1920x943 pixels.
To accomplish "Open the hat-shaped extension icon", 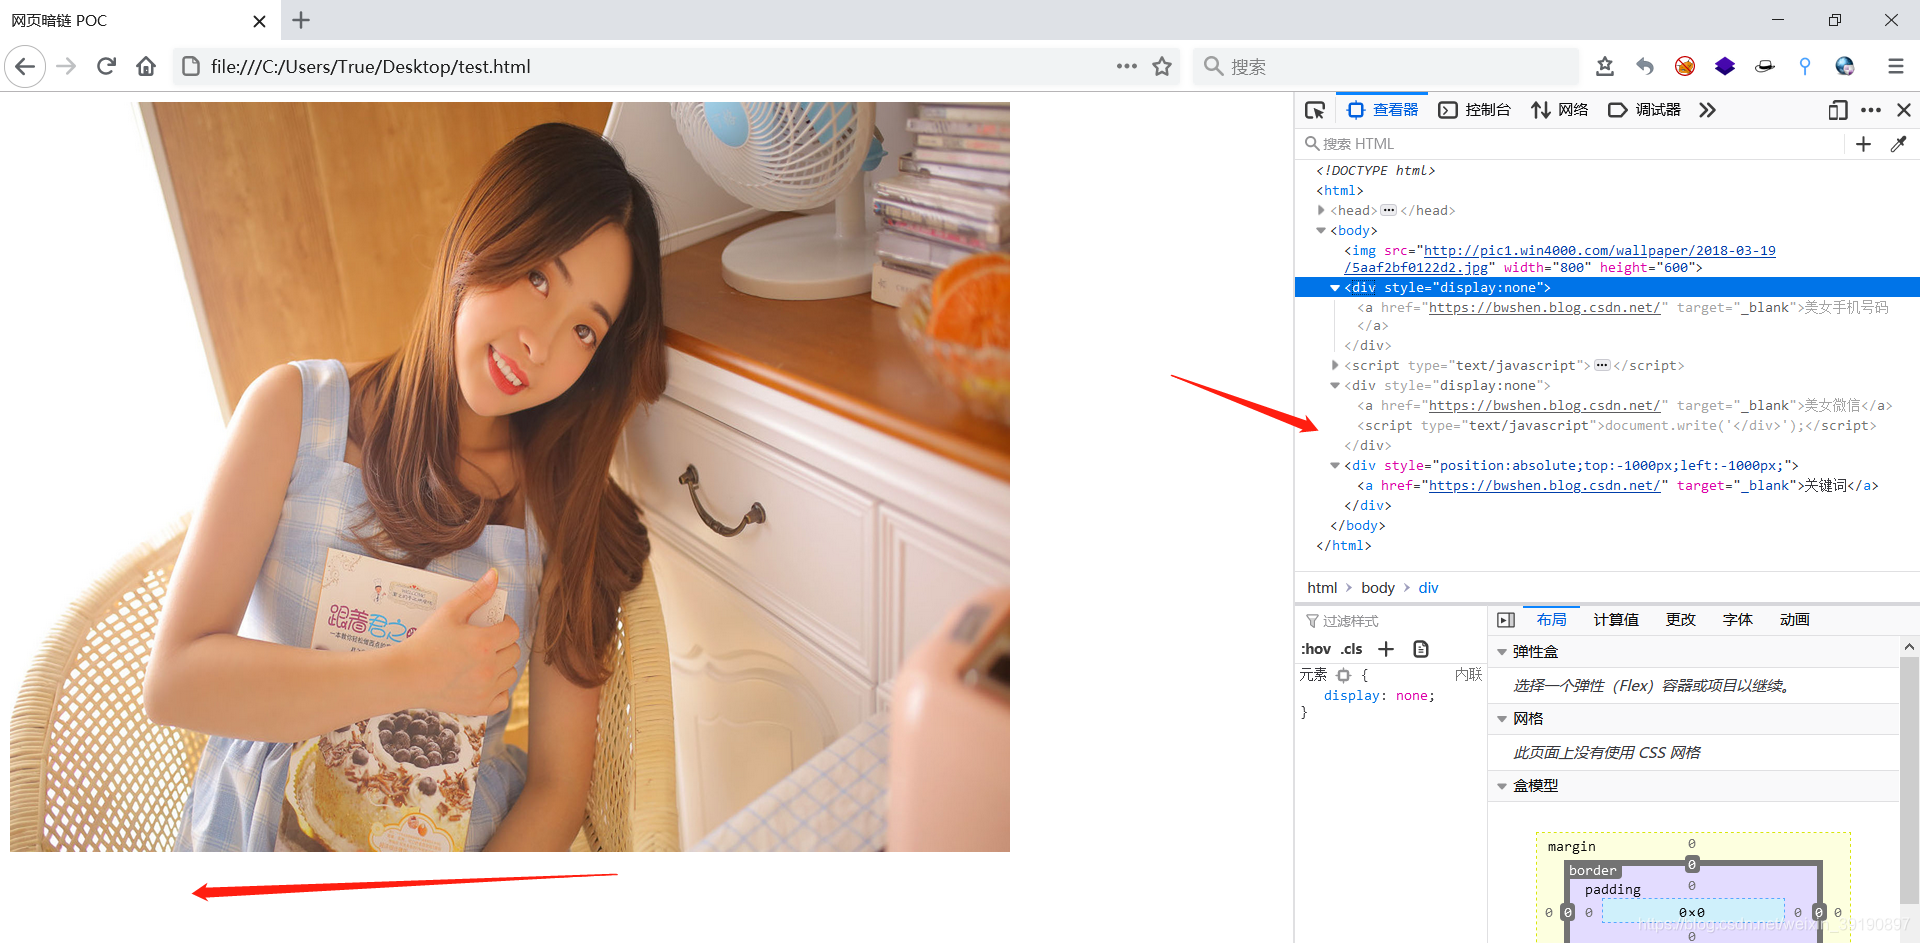I will 1765,66.
